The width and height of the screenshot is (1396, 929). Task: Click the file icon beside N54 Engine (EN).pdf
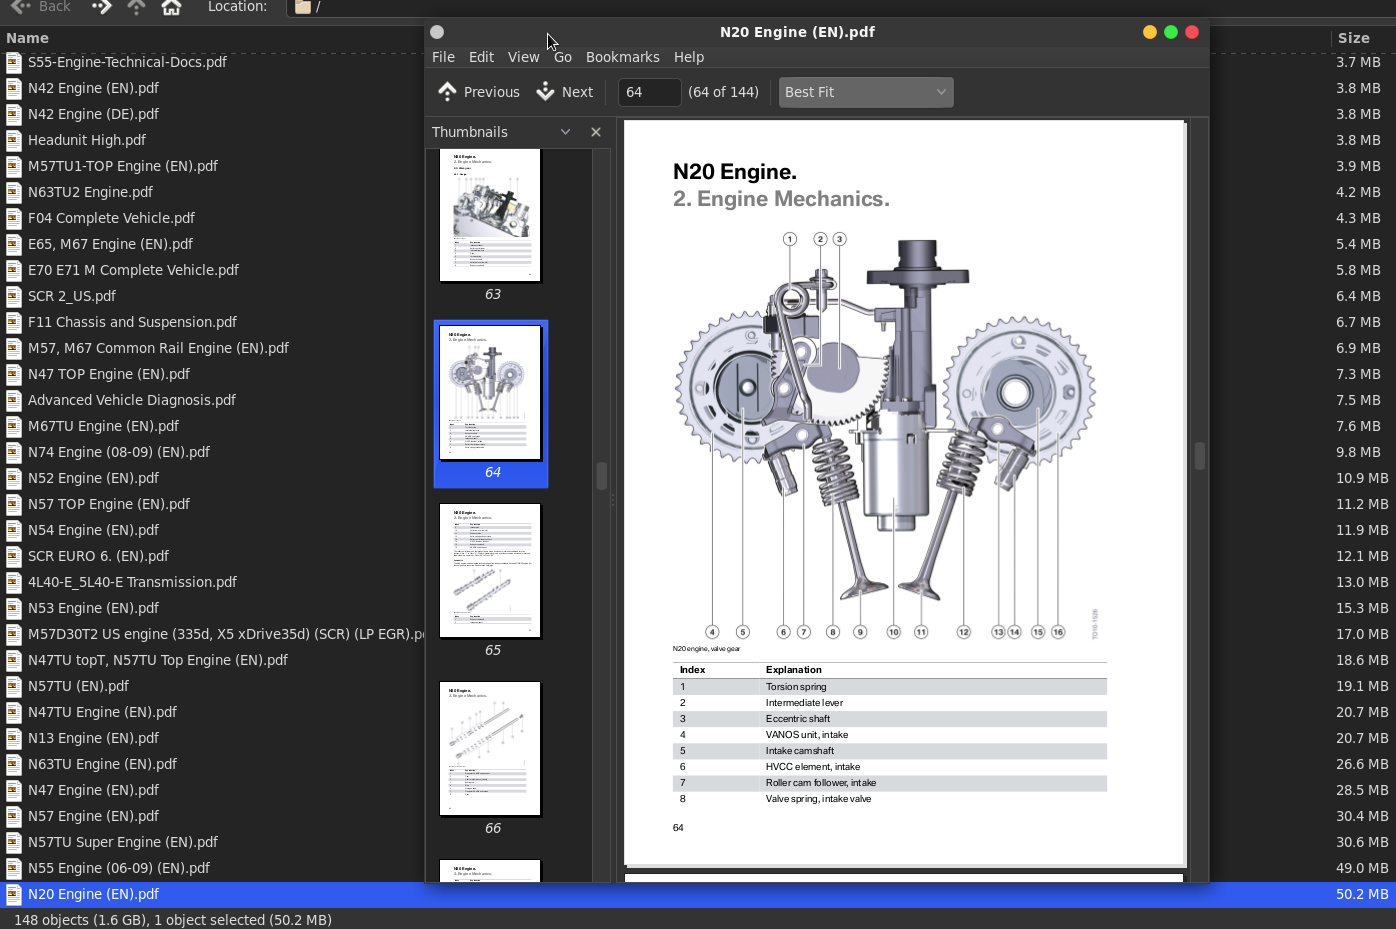(x=14, y=530)
